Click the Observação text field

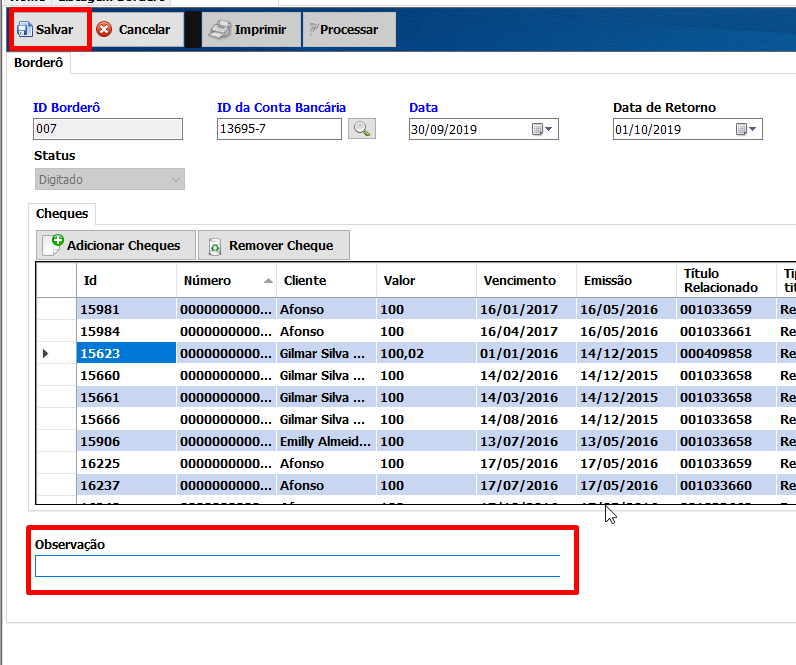pos(297,566)
